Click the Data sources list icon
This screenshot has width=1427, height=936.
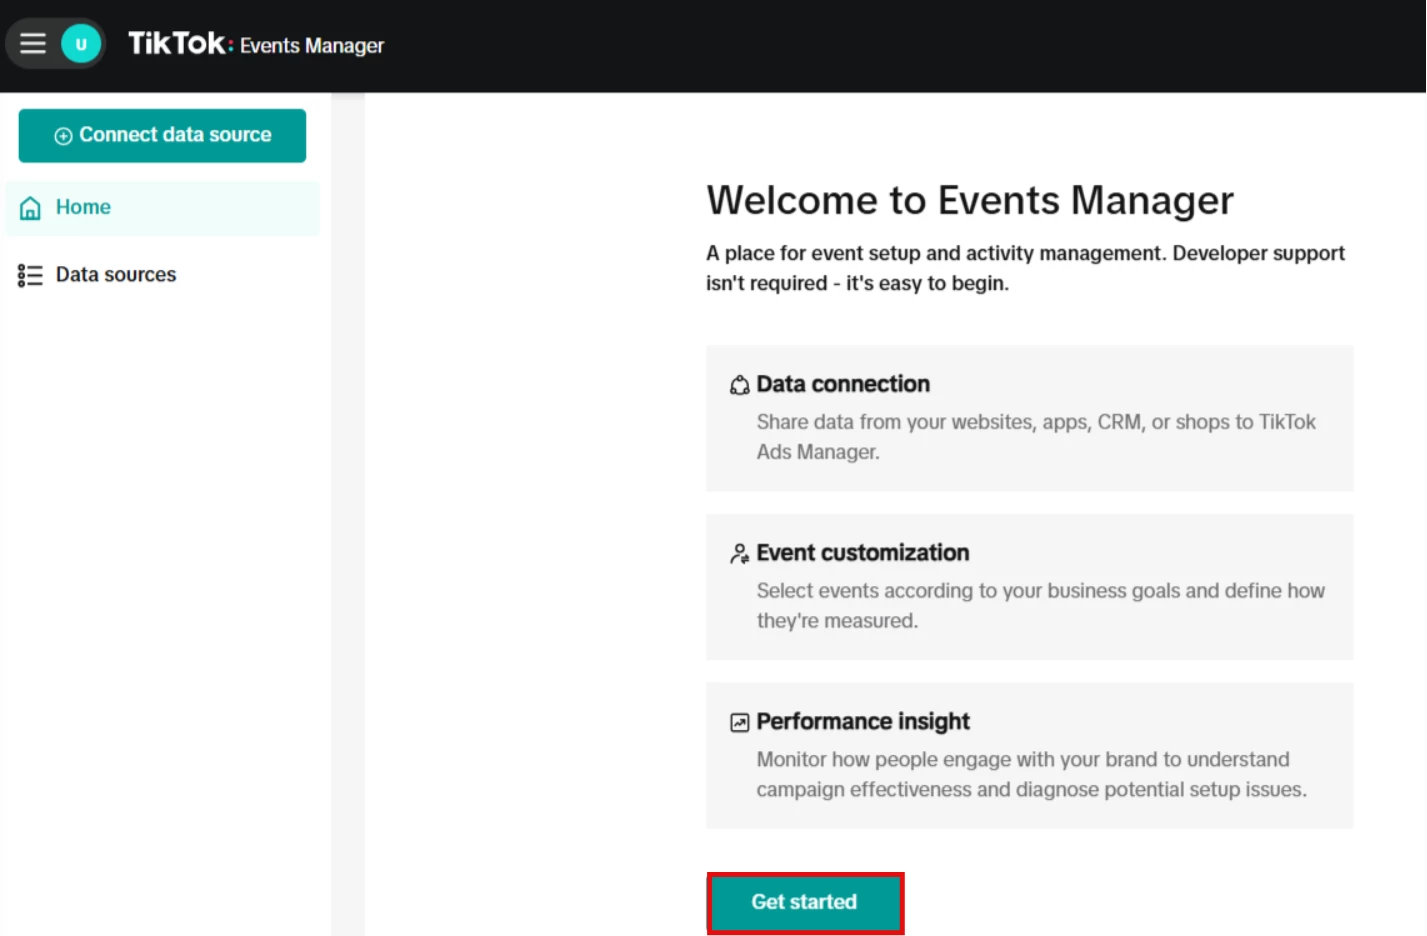tap(30, 275)
